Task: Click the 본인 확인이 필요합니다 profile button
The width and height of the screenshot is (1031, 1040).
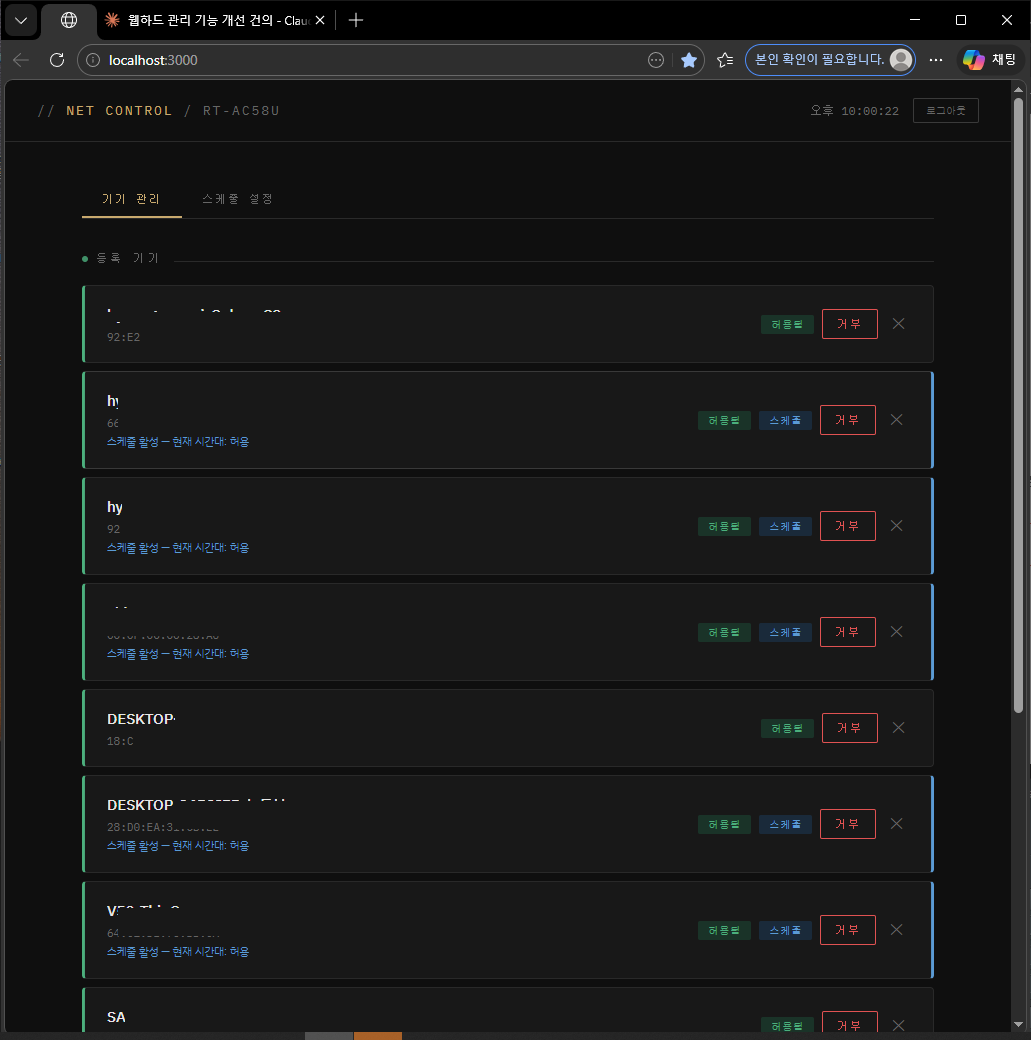Action: coord(830,60)
